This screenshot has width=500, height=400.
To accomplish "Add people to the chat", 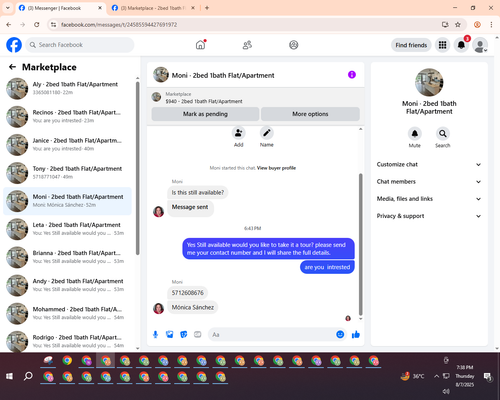I will tap(239, 133).
